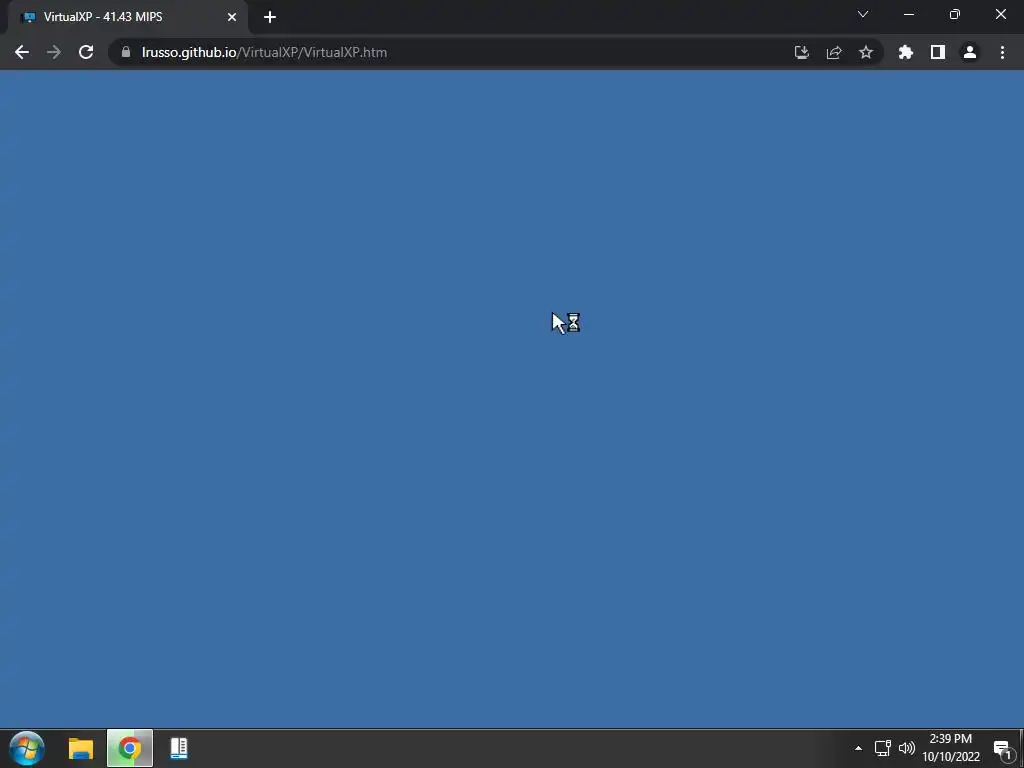Share this page using the share icon

click(834, 52)
